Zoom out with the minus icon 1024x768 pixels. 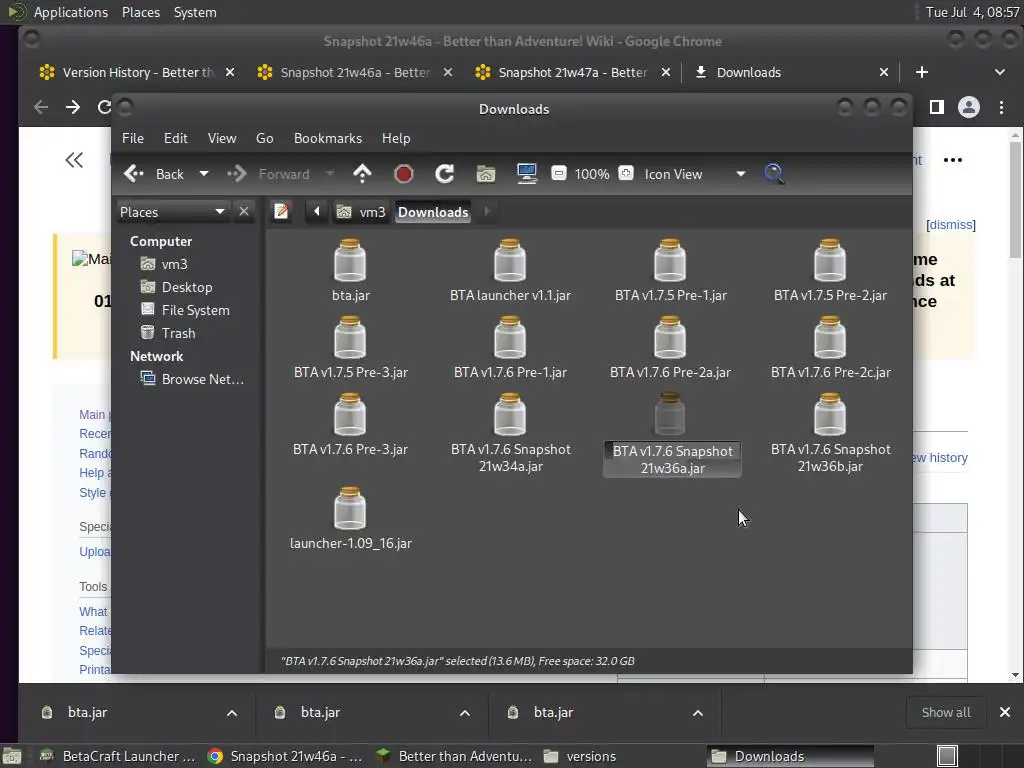pos(558,174)
